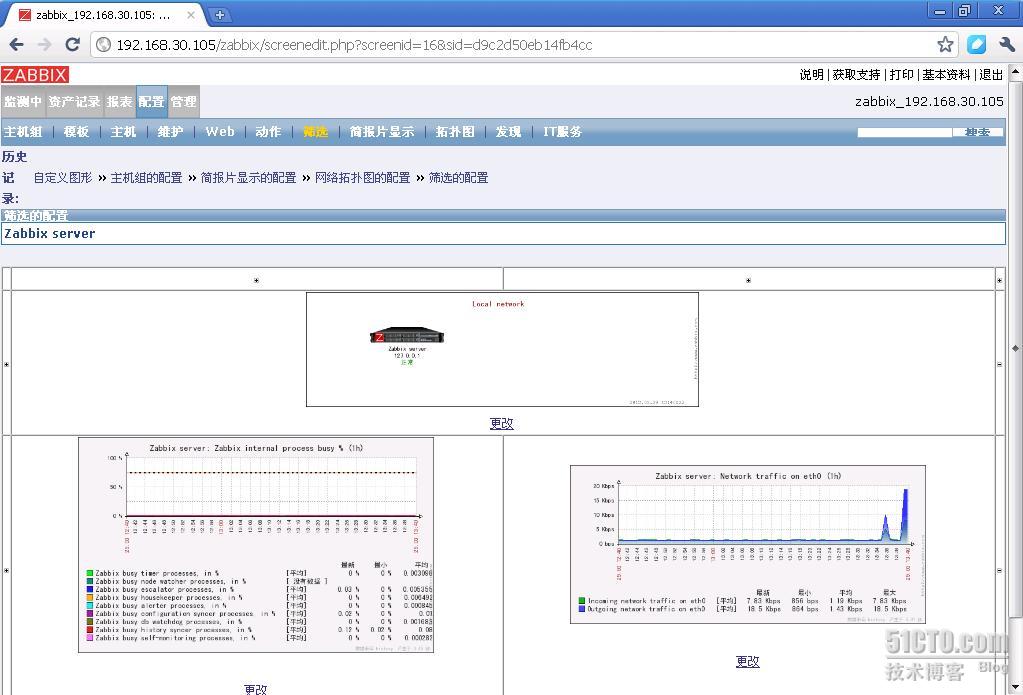Open the 监测中 main menu tab
This screenshot has width=1023, height=695.
pos(23,102)
